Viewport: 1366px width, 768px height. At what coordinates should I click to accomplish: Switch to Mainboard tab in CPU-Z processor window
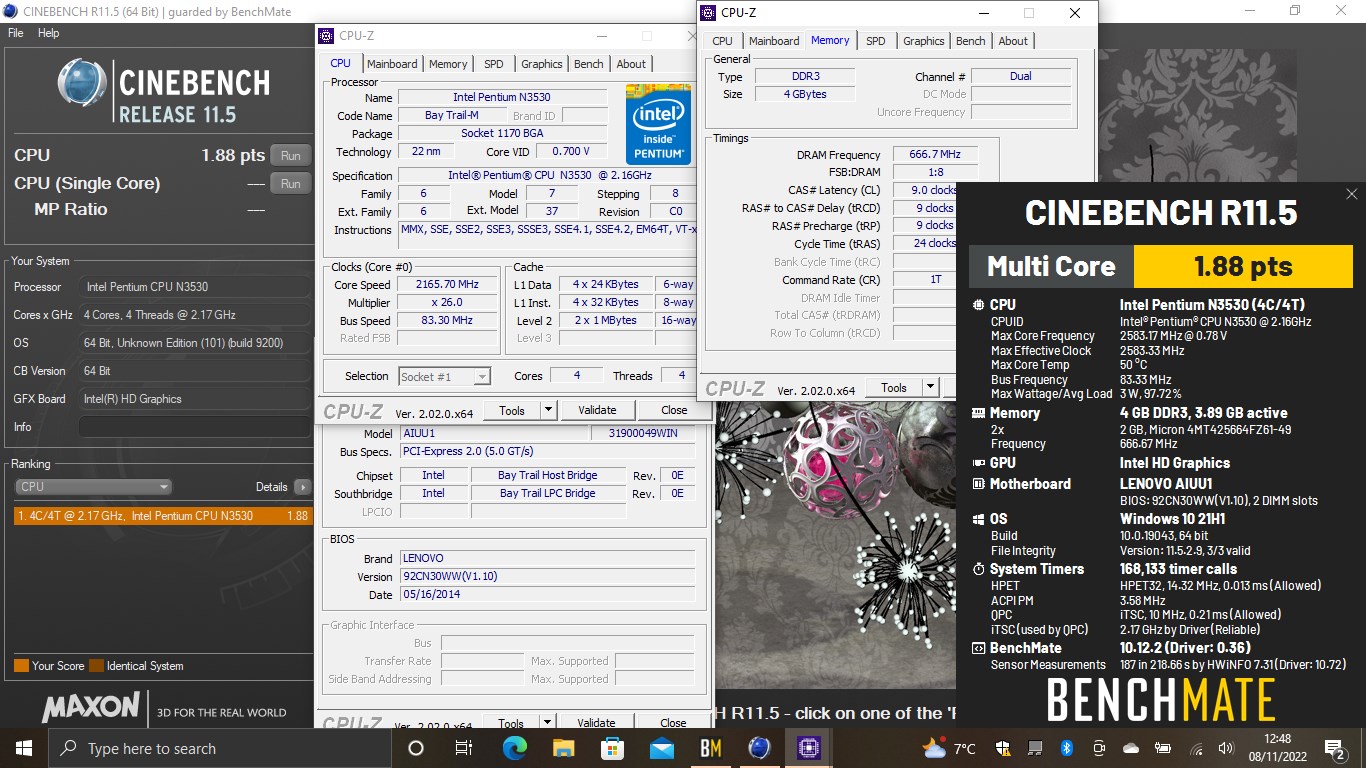pyautogui.click(x=392, y=64)
